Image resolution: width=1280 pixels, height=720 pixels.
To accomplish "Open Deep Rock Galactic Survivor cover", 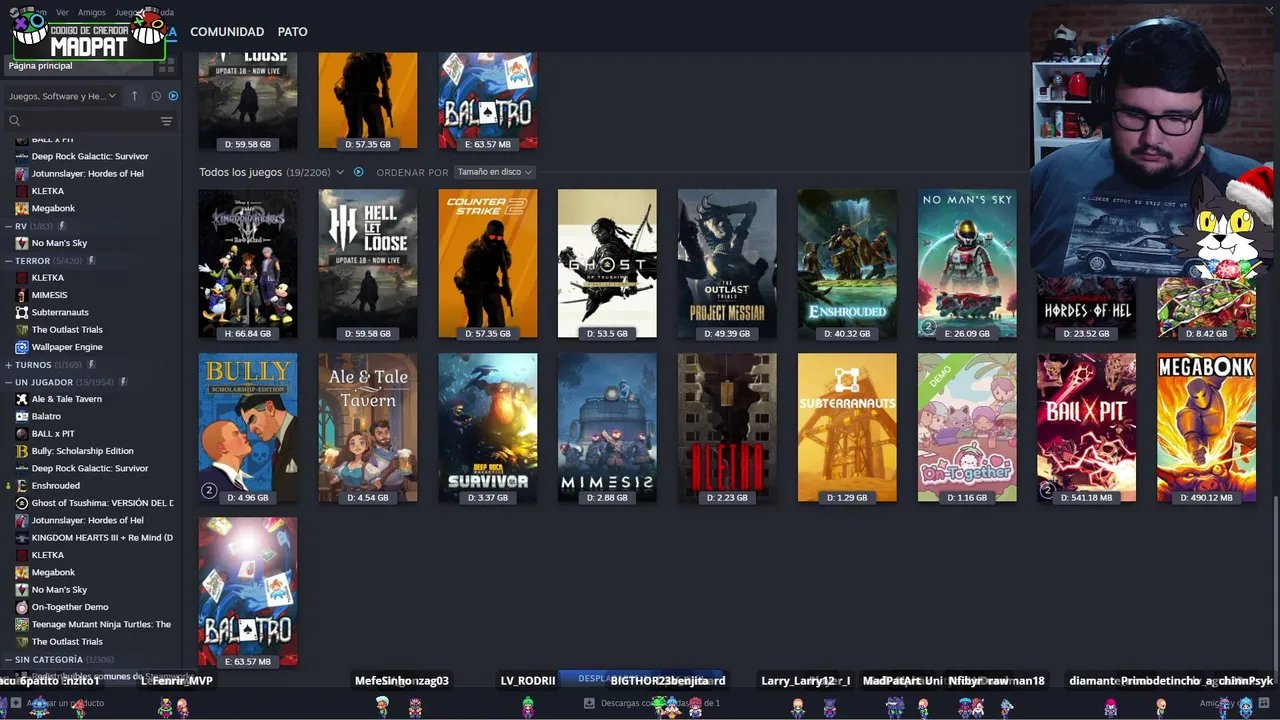I will coord(487,428).
